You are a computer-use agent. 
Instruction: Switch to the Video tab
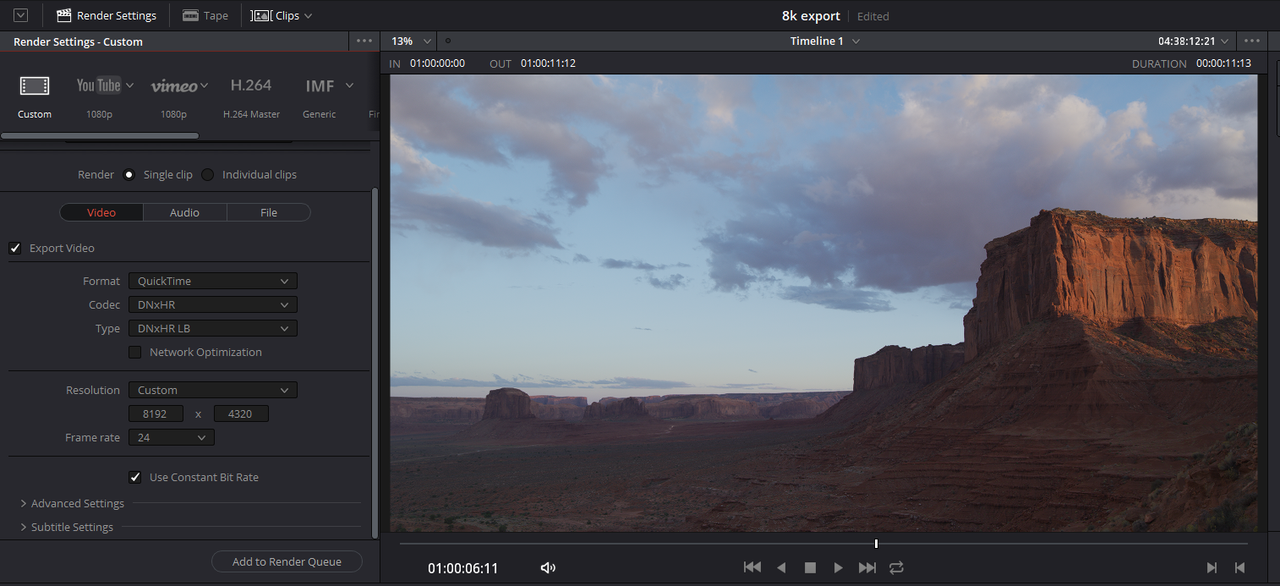[x=102, y=212]
